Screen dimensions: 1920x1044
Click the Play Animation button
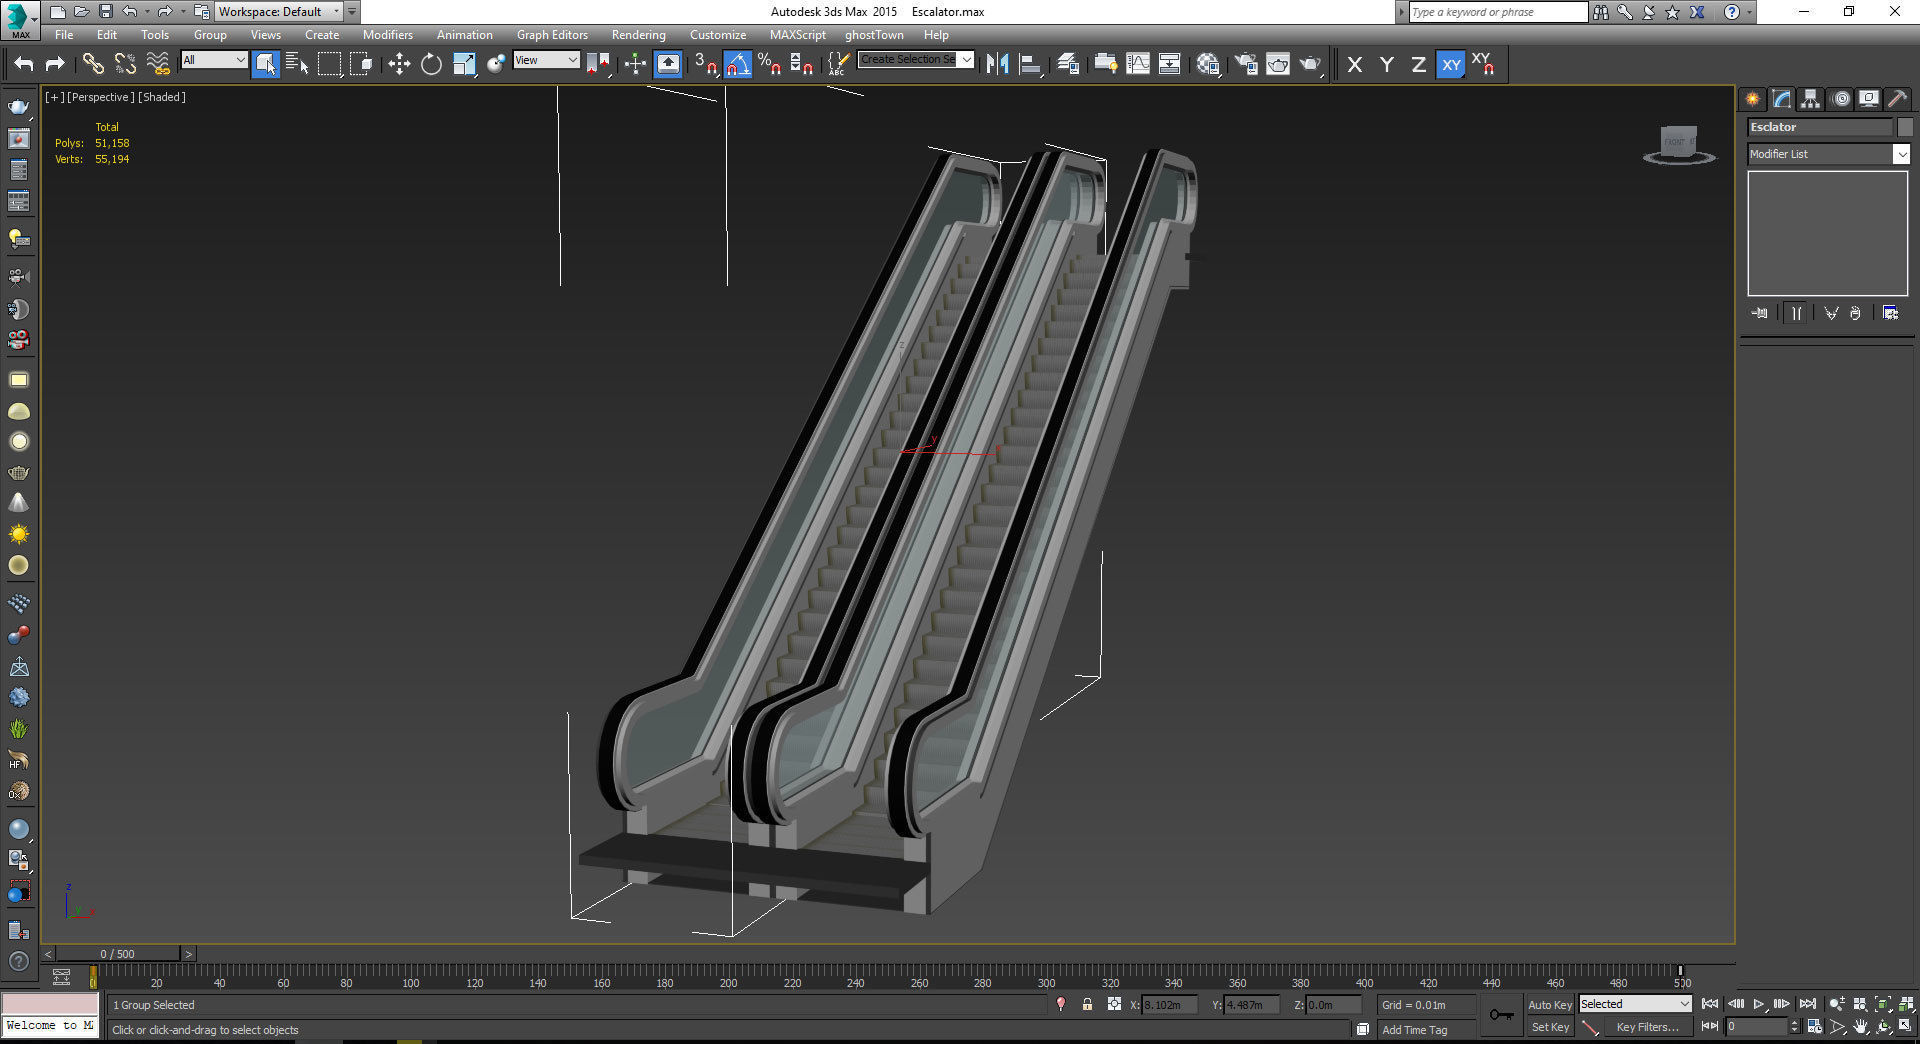point(1759,1004)
